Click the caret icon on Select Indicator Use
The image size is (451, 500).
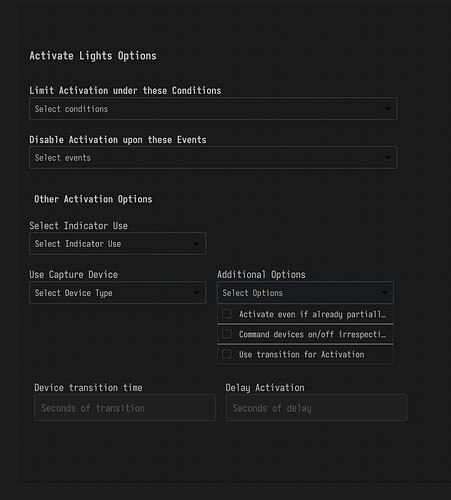(x=196, y=244)
